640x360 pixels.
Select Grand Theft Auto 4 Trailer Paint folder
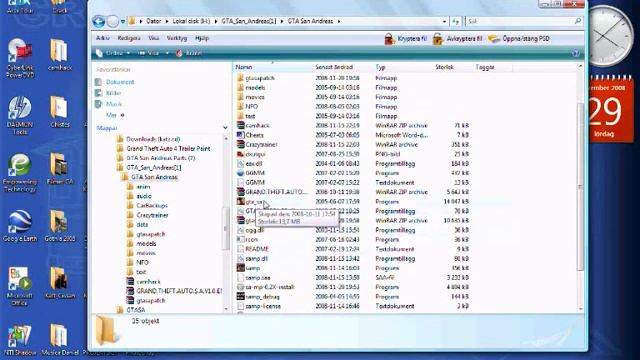coord(168,149)
